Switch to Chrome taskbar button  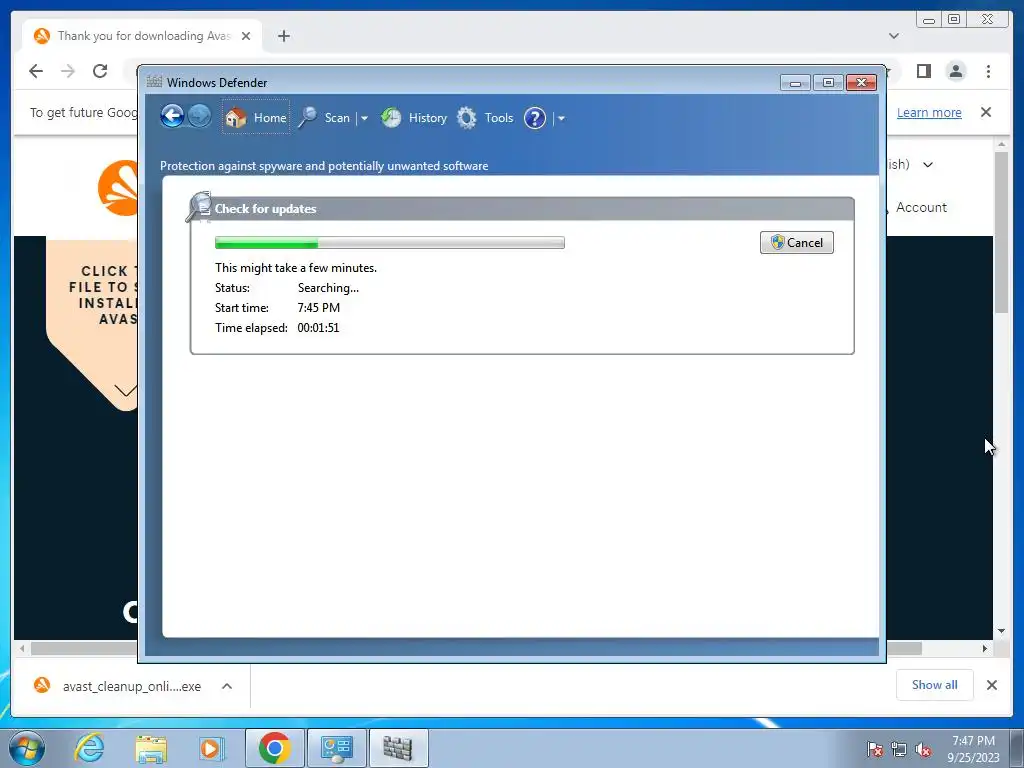[x=274, y=748]
